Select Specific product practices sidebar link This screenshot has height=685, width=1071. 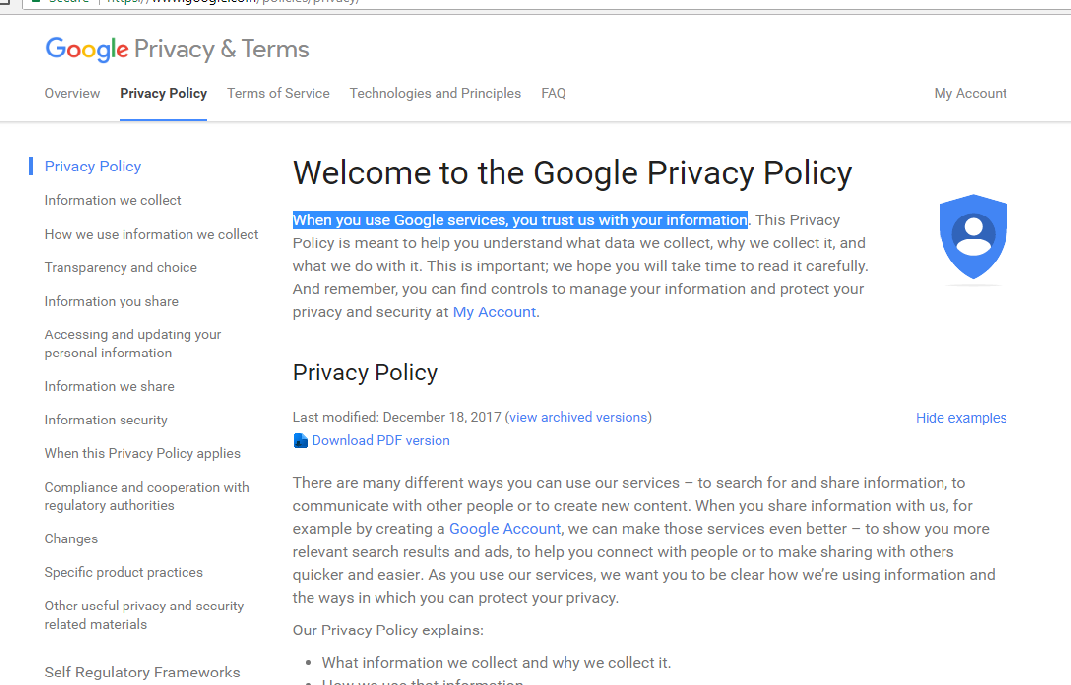tap(123, 572)
